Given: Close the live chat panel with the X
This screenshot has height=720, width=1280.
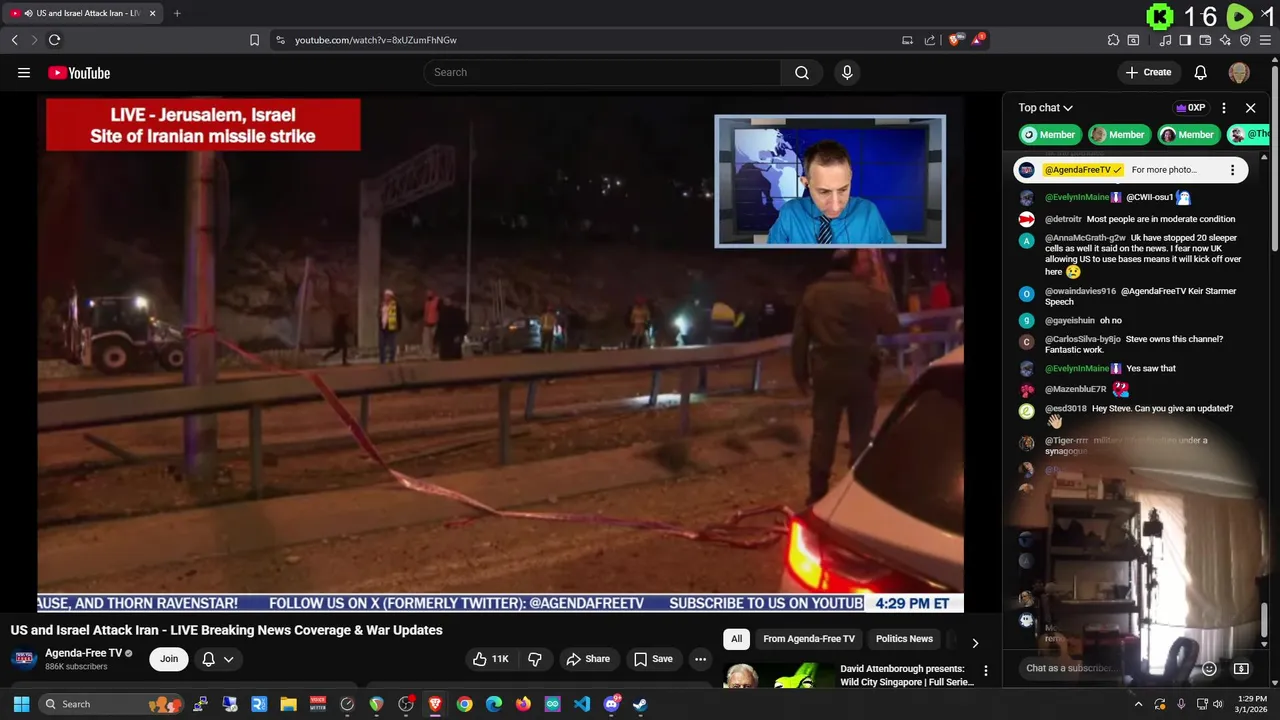Looking at the screenshot, I should [1250, 108].
